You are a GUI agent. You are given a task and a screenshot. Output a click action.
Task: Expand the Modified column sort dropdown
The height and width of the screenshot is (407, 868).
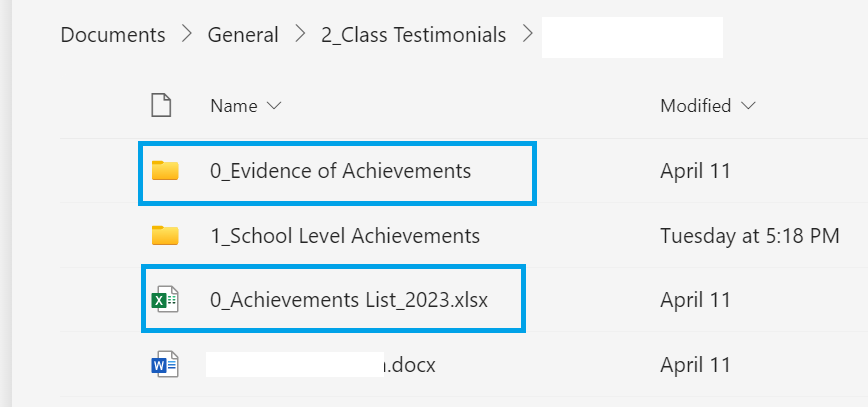coord(749,105)
